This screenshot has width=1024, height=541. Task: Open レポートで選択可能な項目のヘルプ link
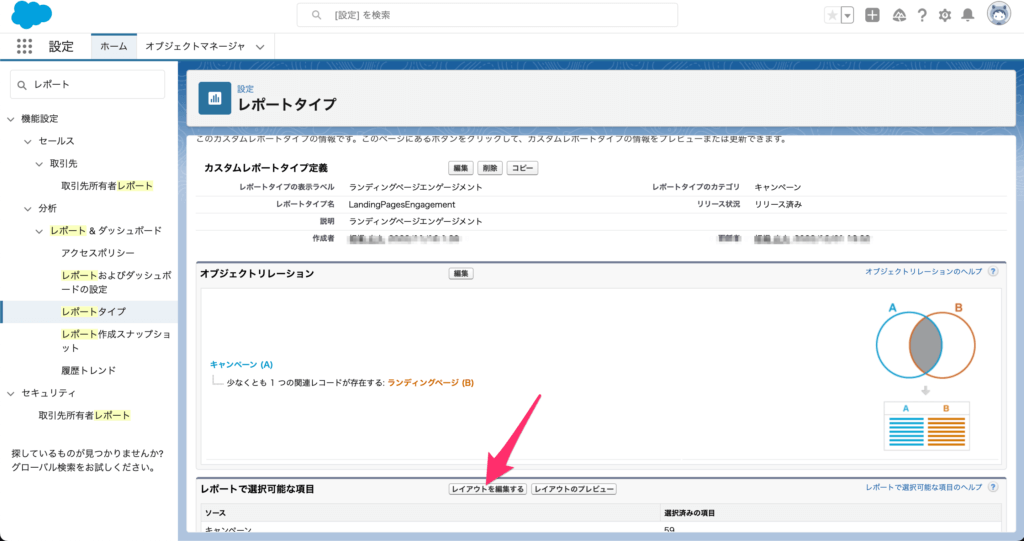(x=924, y=487)
